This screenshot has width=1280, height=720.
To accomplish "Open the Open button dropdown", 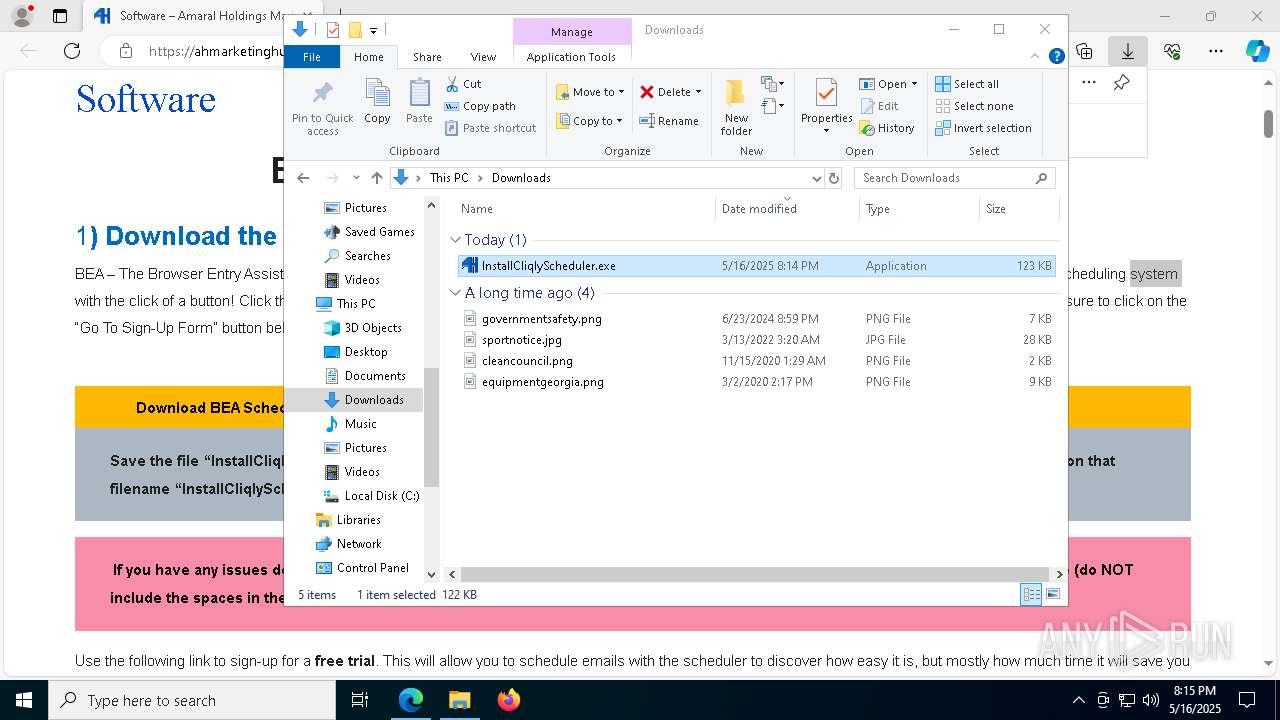I will point(914,84).
